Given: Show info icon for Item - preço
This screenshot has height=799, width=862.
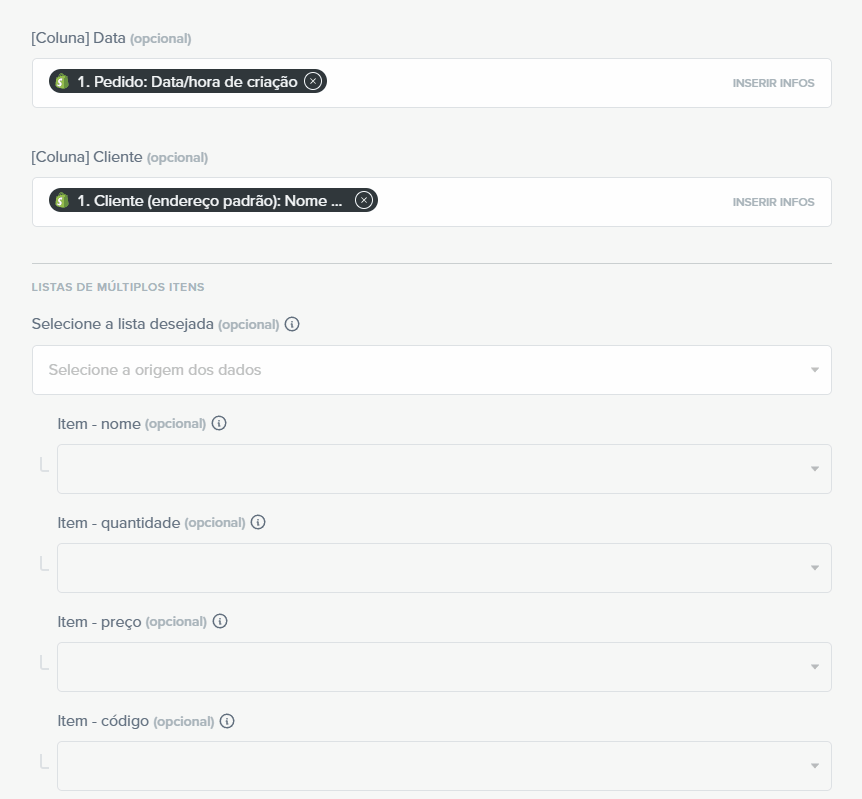Looking at the screenshot, I should click(x=220, y=621).
